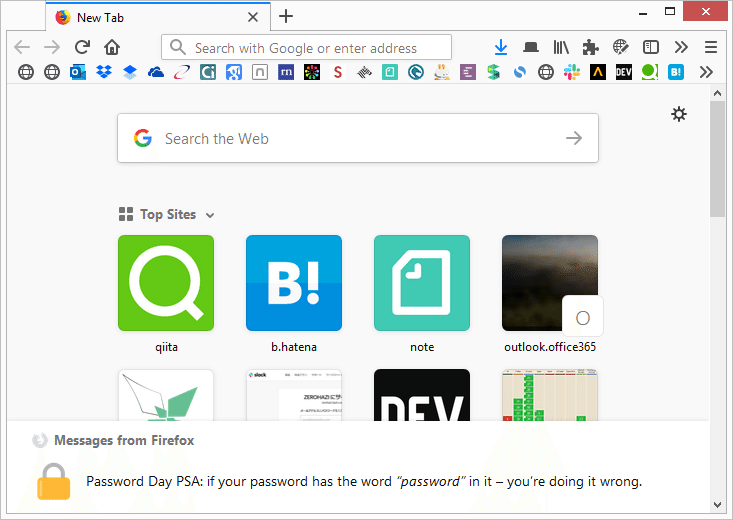The image size is (733, 520).
Task: Open the blue Simplenote bookmark
Action: click(x=519, y=72)
